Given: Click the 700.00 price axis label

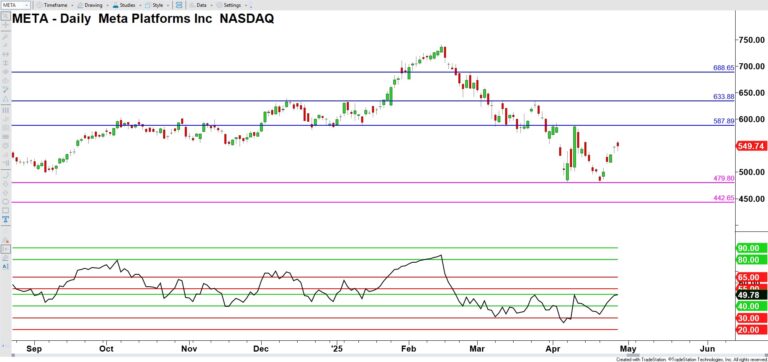Looking at the screenshot, I should coord(752,66).
